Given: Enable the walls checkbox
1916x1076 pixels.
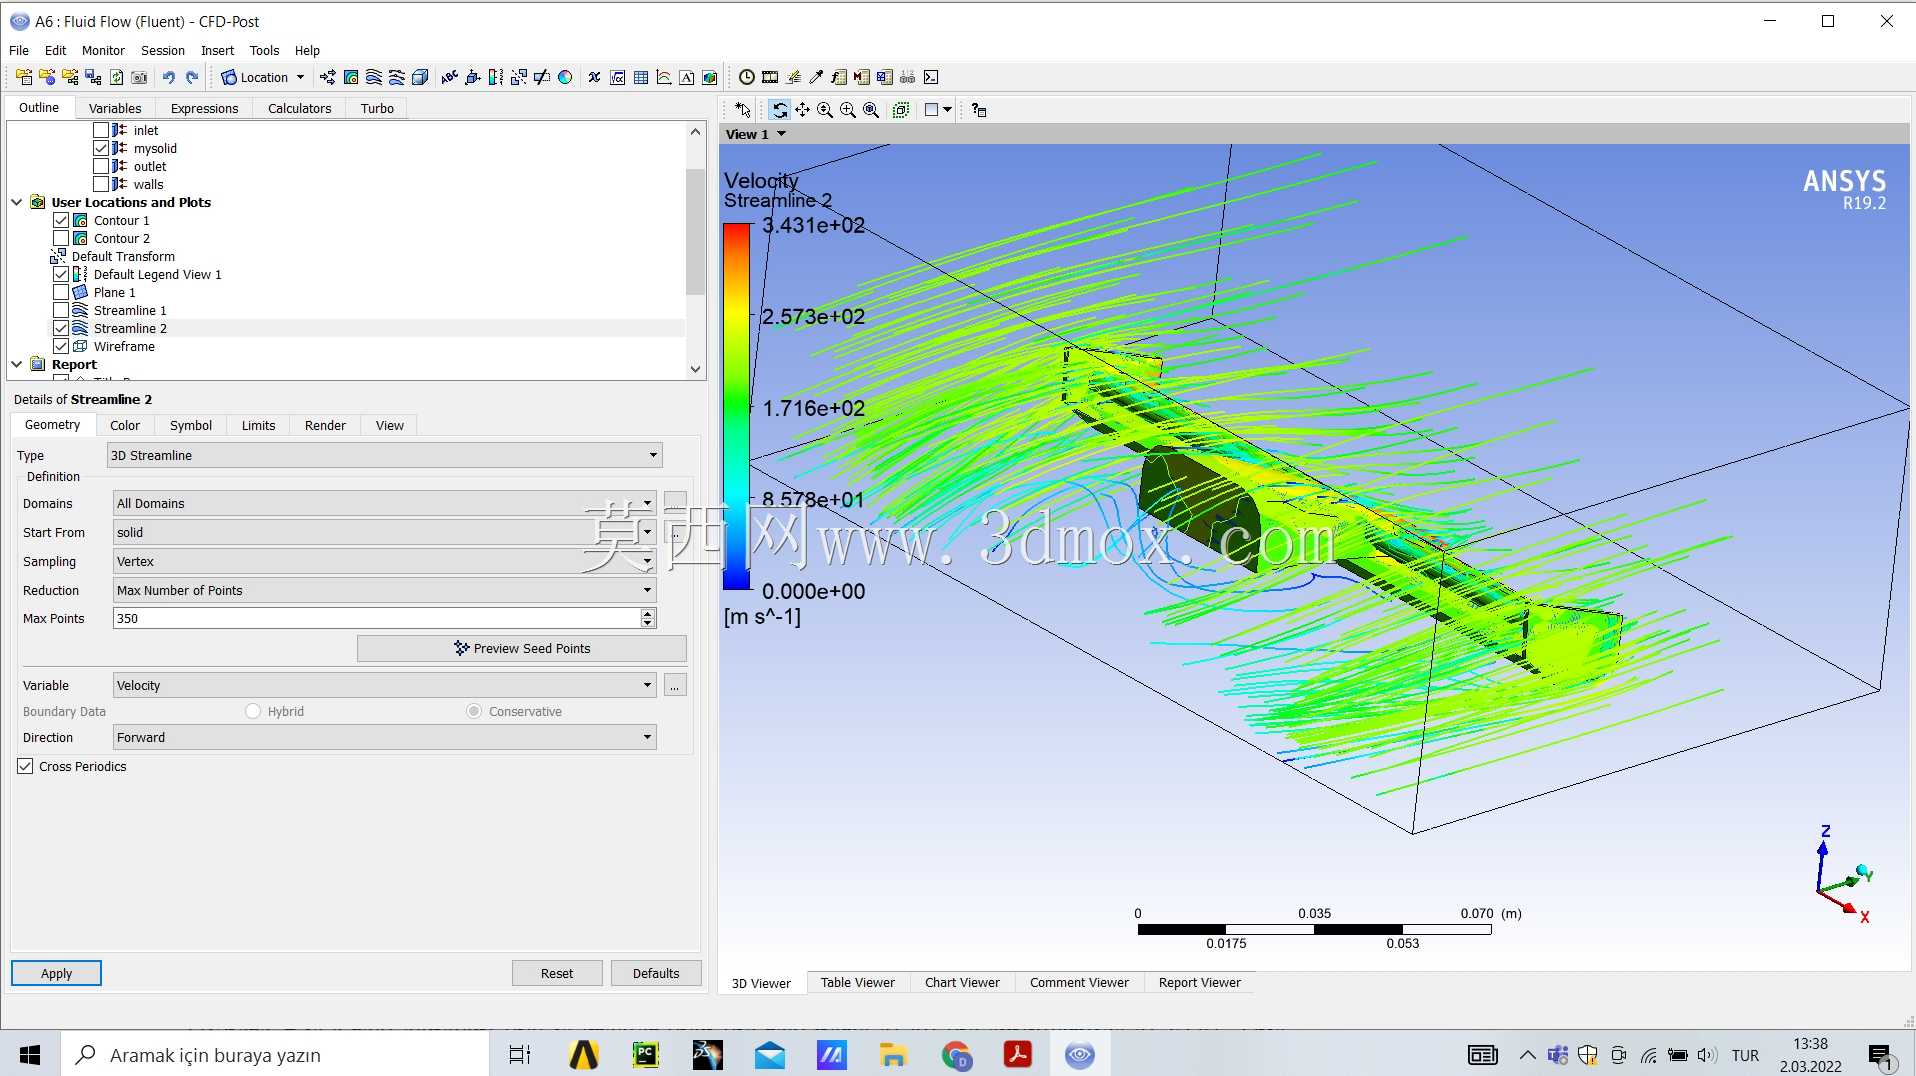Looking at the screenshot, I should click(x=101, y=184).
